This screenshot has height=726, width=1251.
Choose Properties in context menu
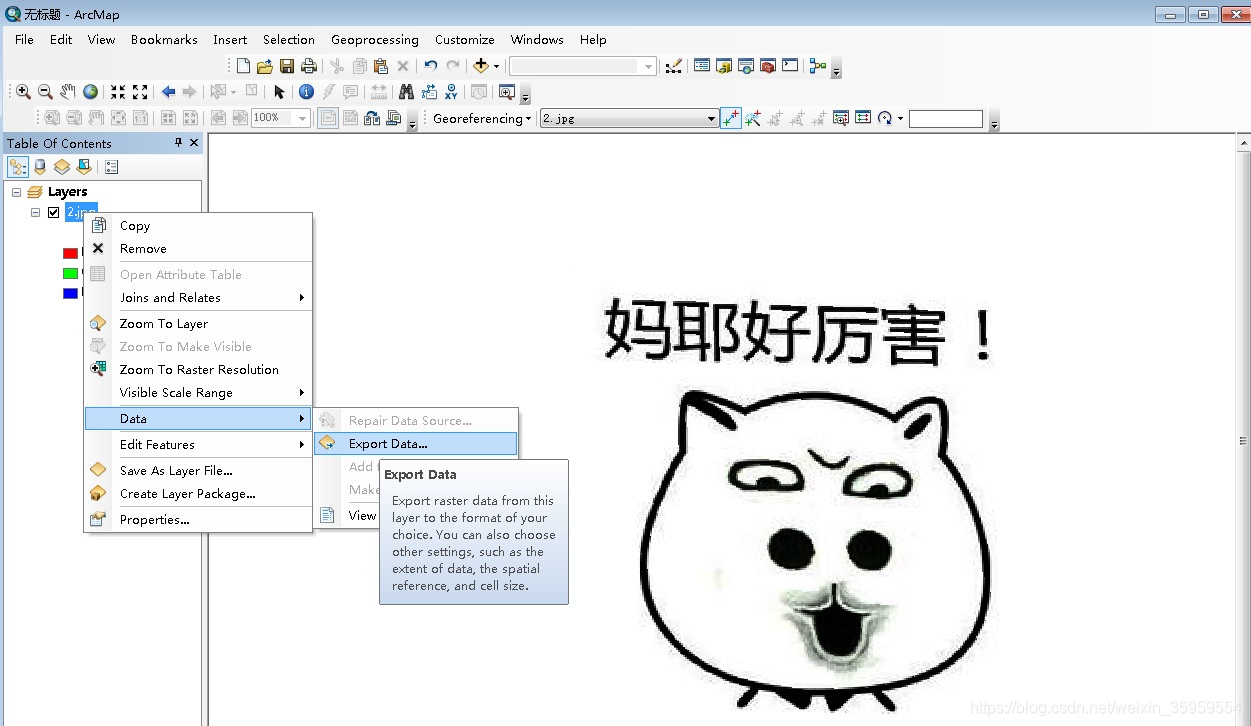(198, 519)
